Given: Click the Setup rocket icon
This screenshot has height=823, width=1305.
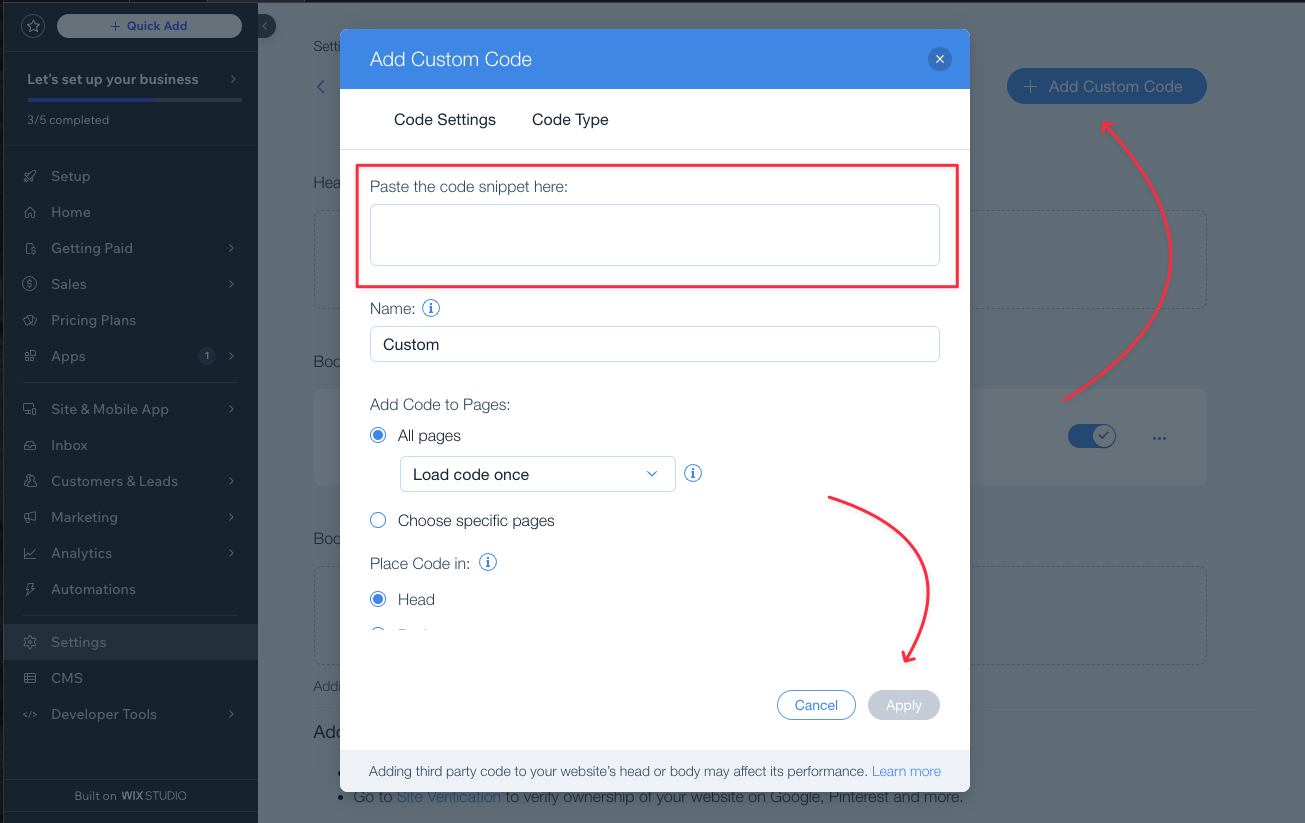Looking at the screenshot, I should (x=31, y=176).
